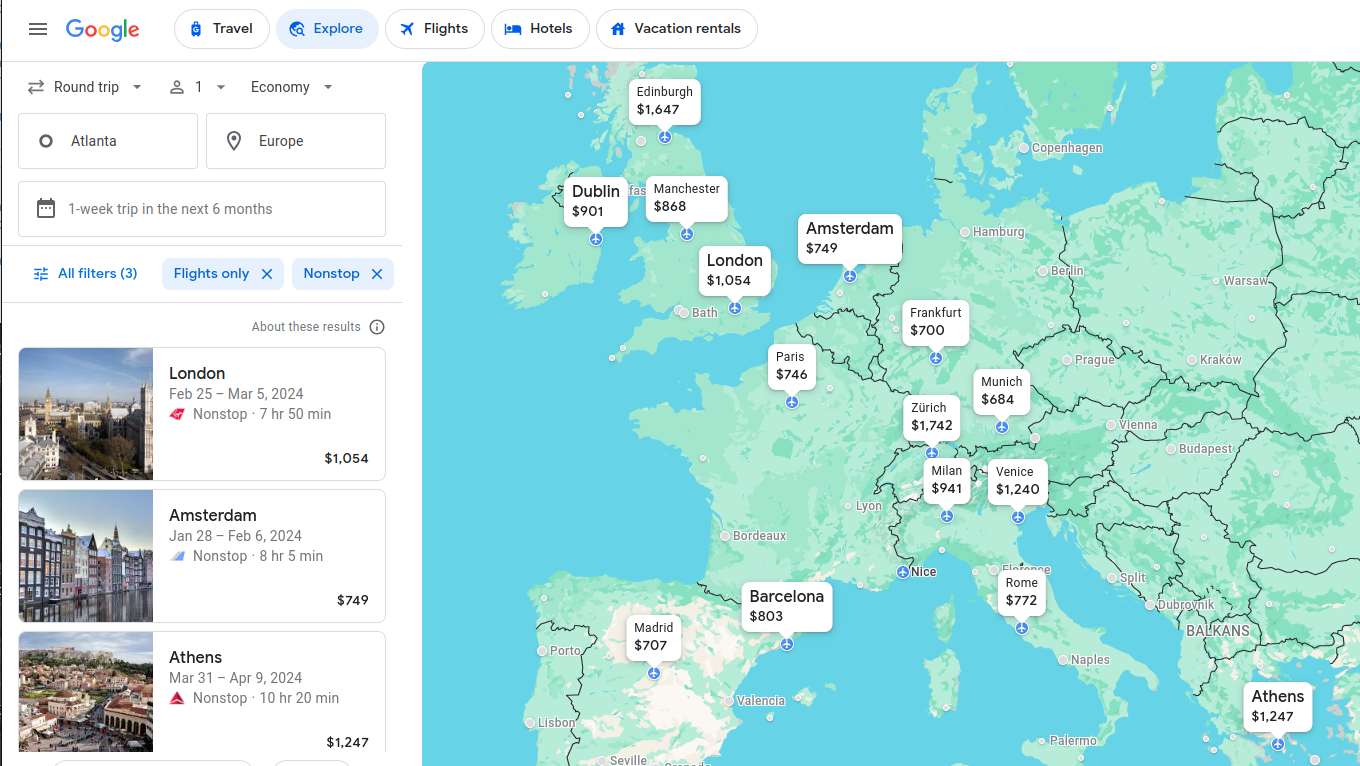
Task: Go to the Hotels tab
Action: [539, 29]
